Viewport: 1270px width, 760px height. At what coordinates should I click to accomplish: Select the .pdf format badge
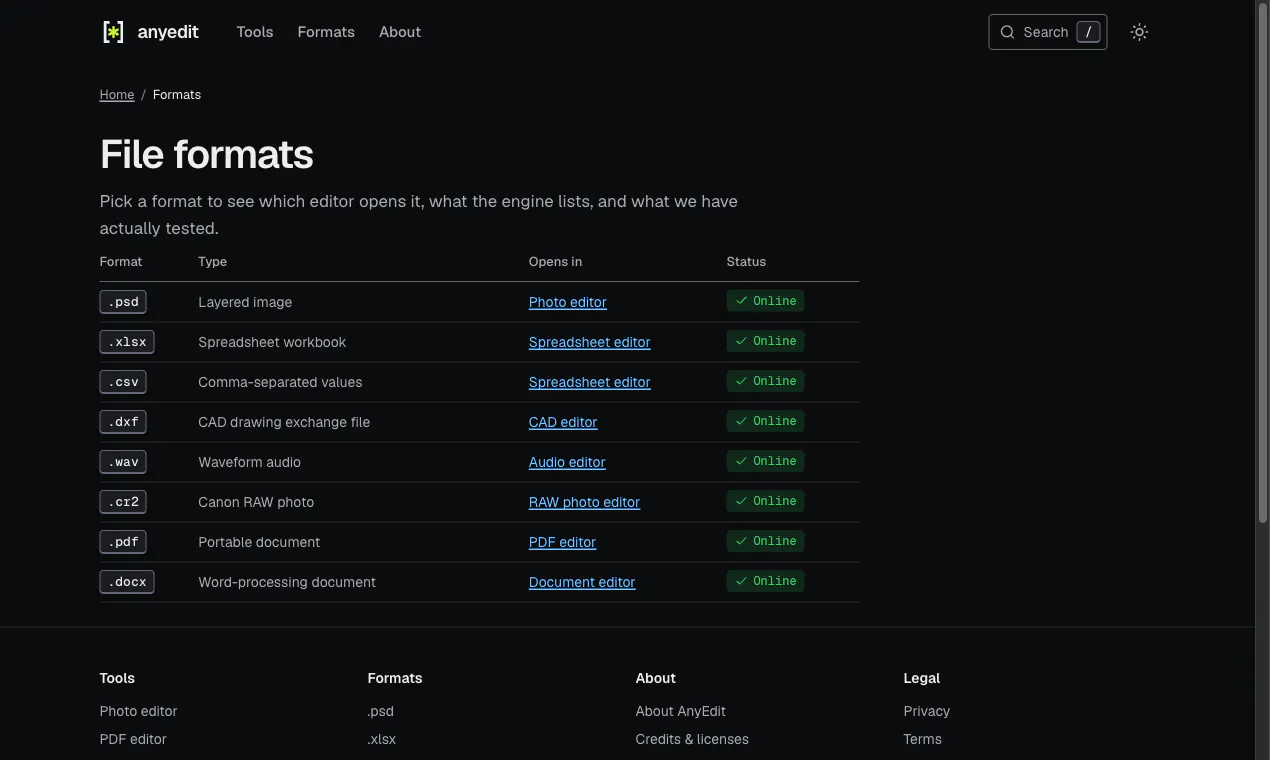coord(123,542)
